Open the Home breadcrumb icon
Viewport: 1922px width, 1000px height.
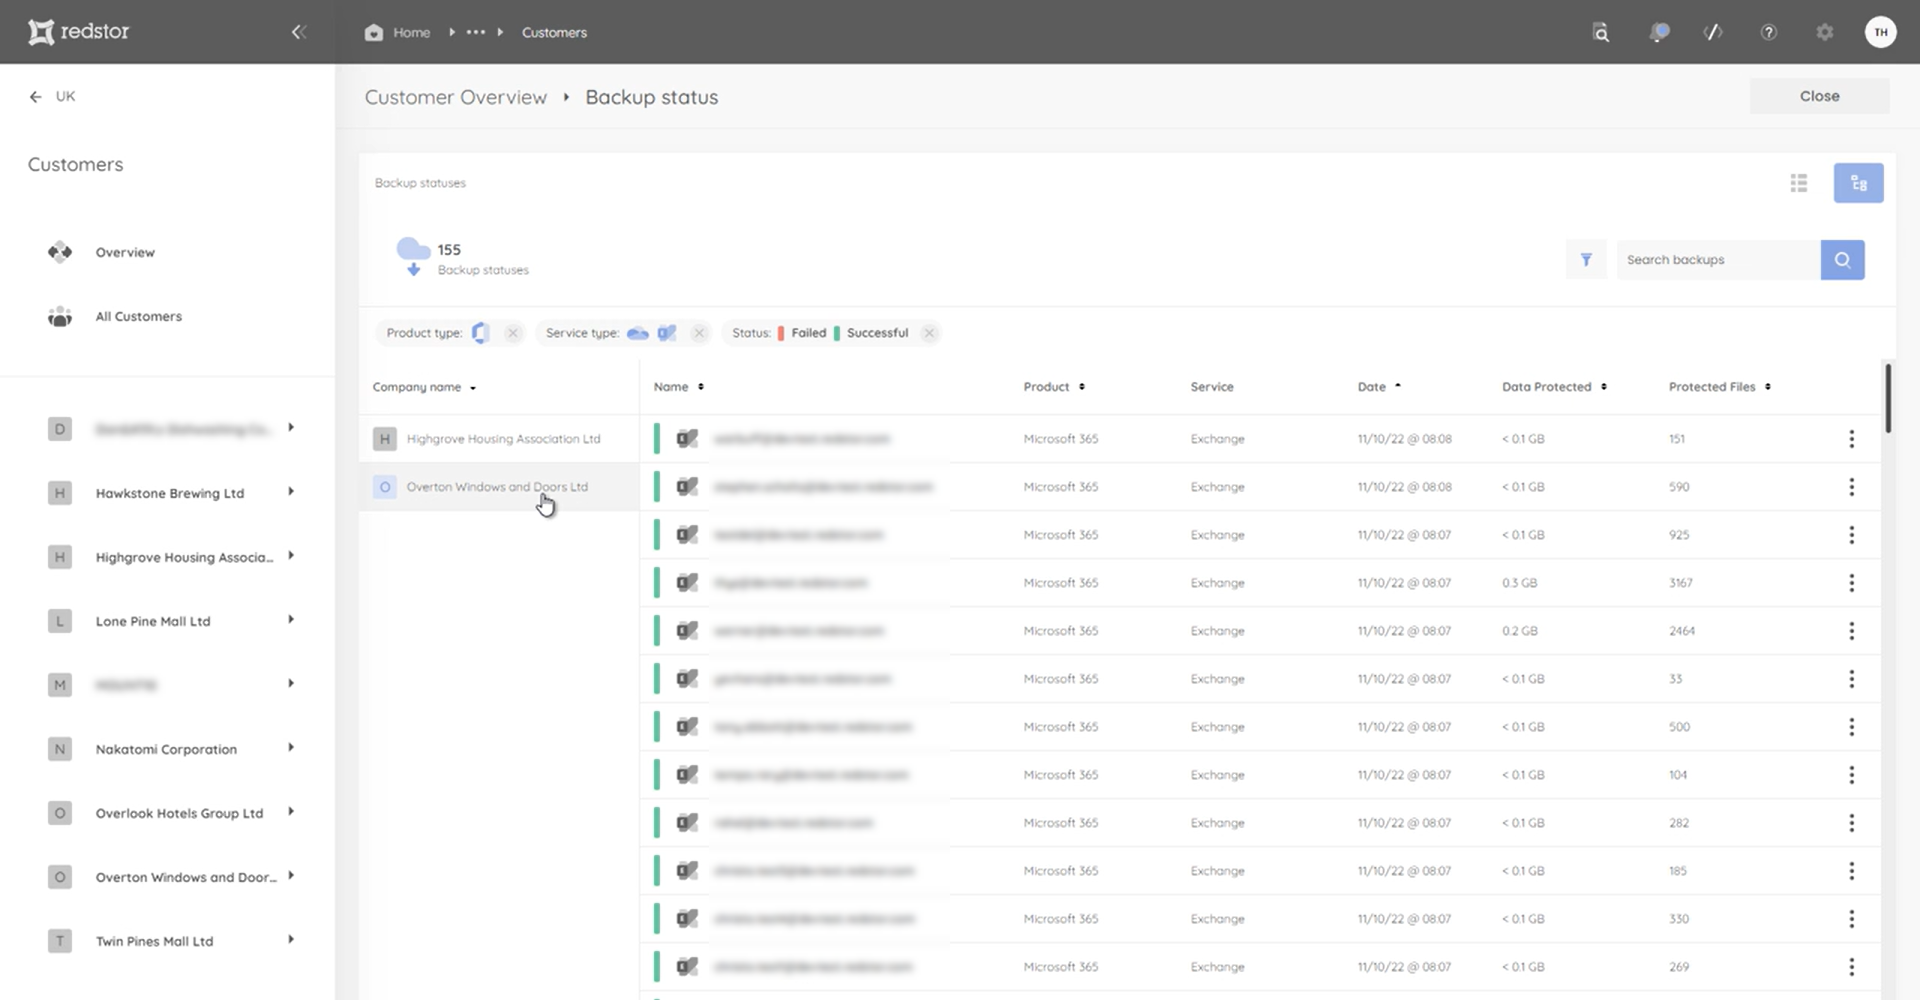click(x=374, y=32)
